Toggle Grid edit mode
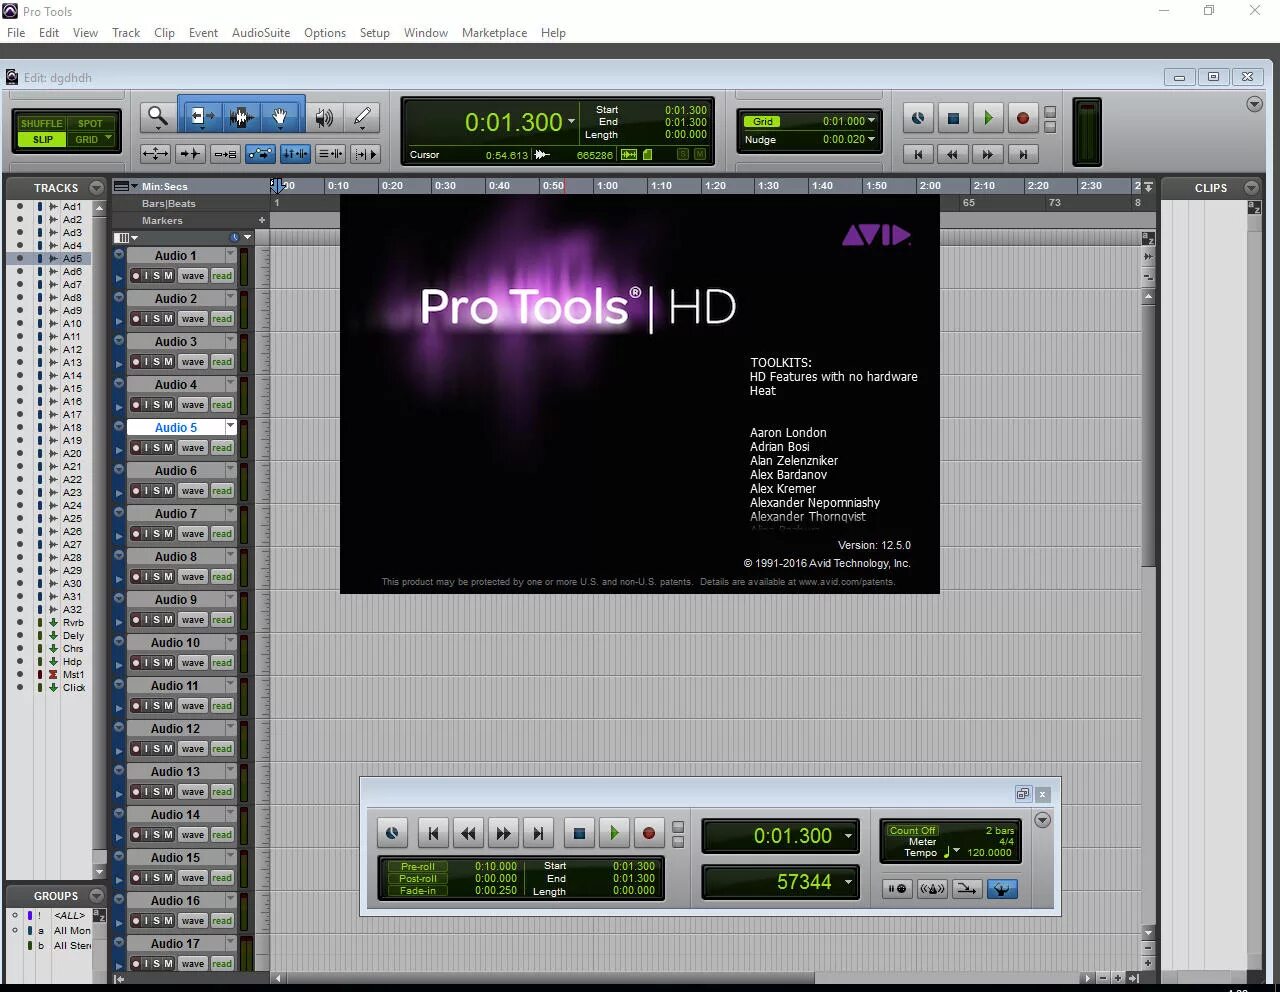Image resolution: width=1280 pixels, height=992 pixels. pos(91,139)
